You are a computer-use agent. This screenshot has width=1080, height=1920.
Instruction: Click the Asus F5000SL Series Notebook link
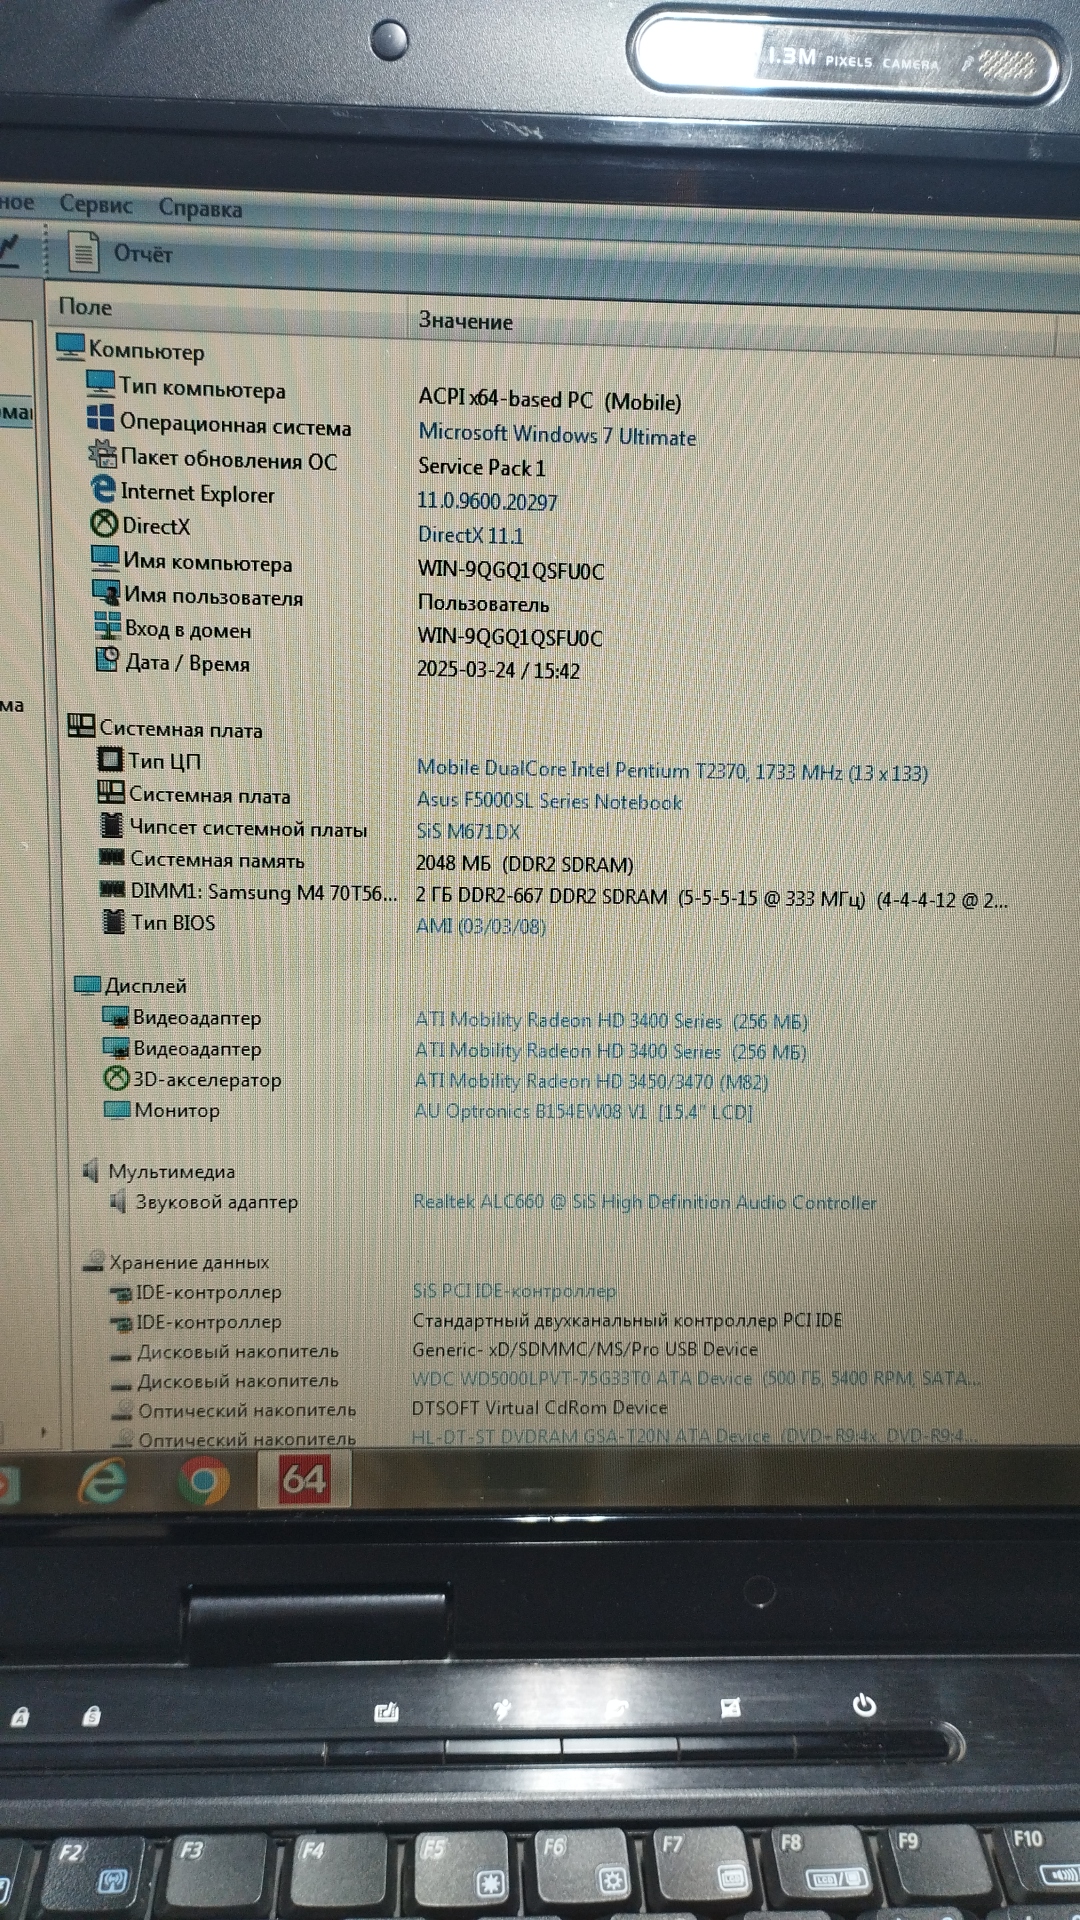point(549,802)
